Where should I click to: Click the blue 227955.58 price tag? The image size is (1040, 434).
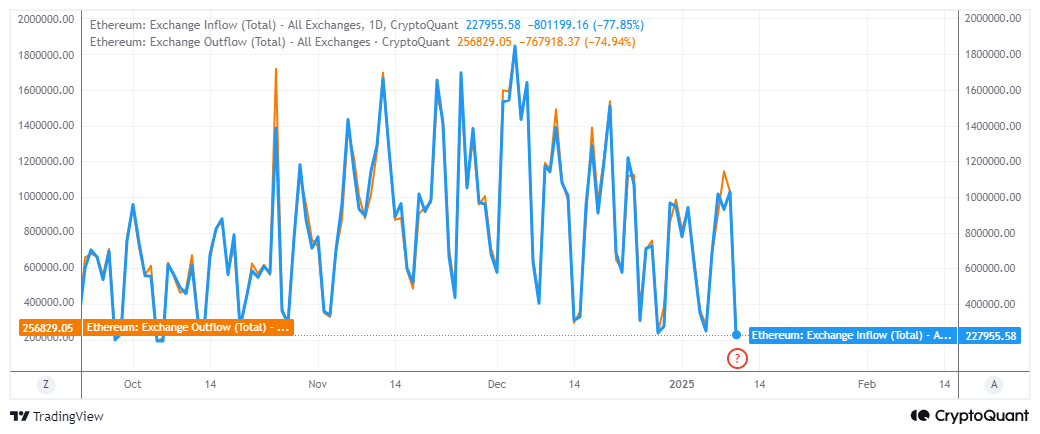pyautogui.click(x=990, y=336)
